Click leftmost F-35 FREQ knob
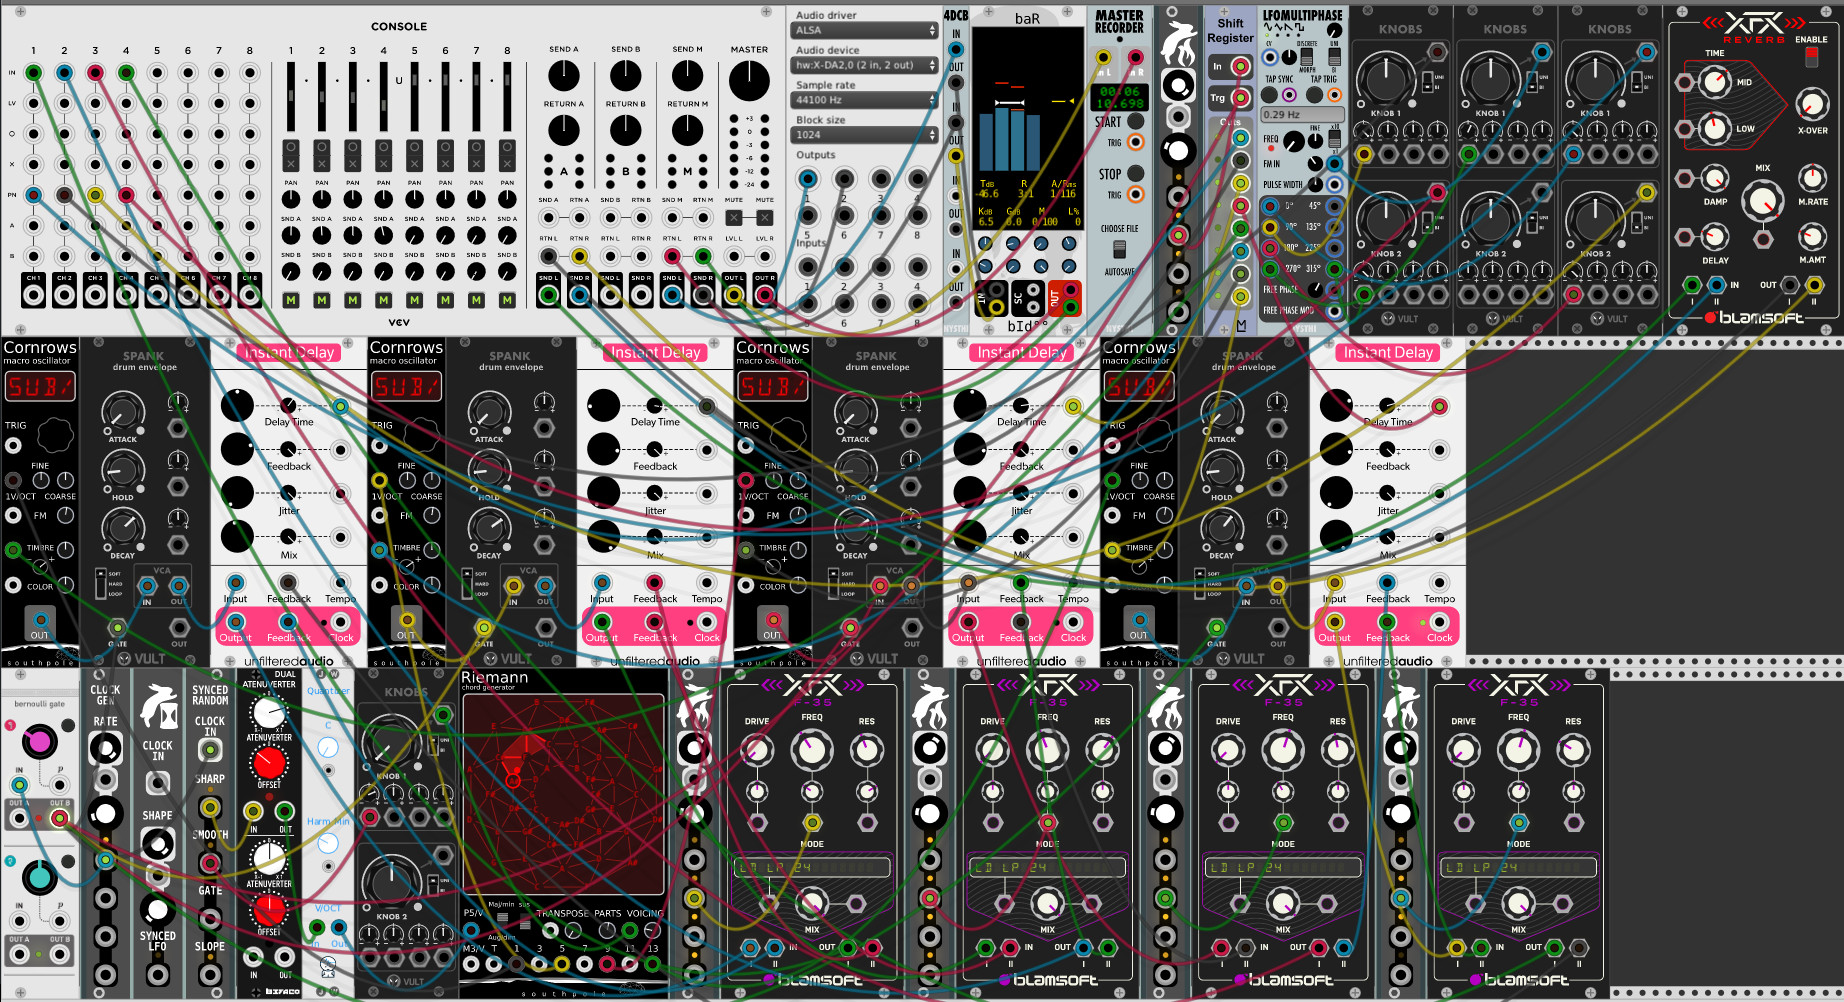1844x1002 pixels. (x=812, y=749)
